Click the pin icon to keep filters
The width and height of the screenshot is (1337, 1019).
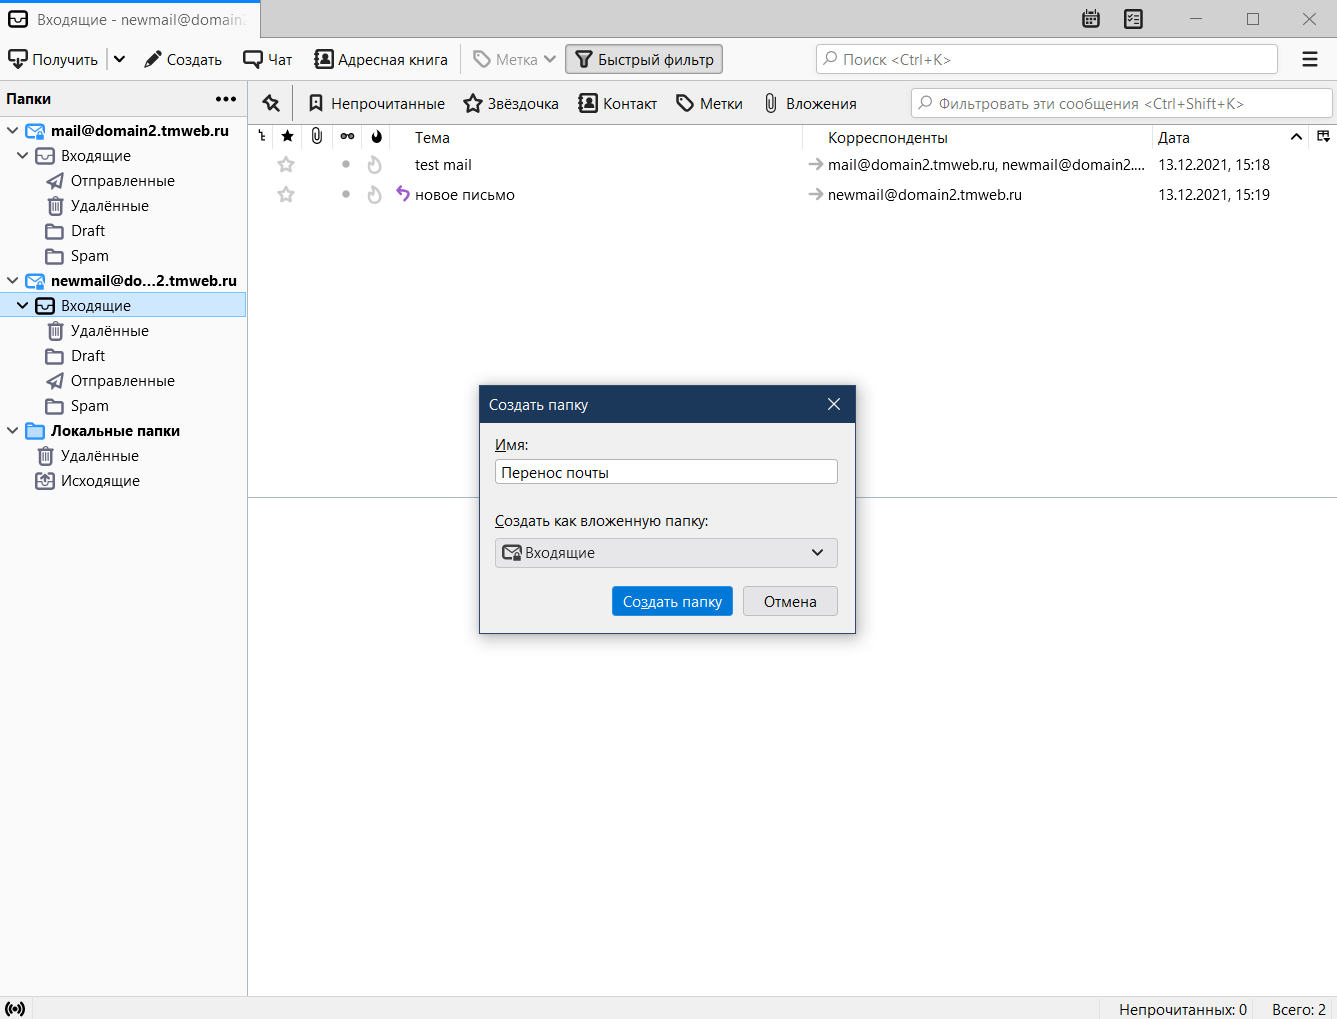pyautogui.click(x=271, y=104)
